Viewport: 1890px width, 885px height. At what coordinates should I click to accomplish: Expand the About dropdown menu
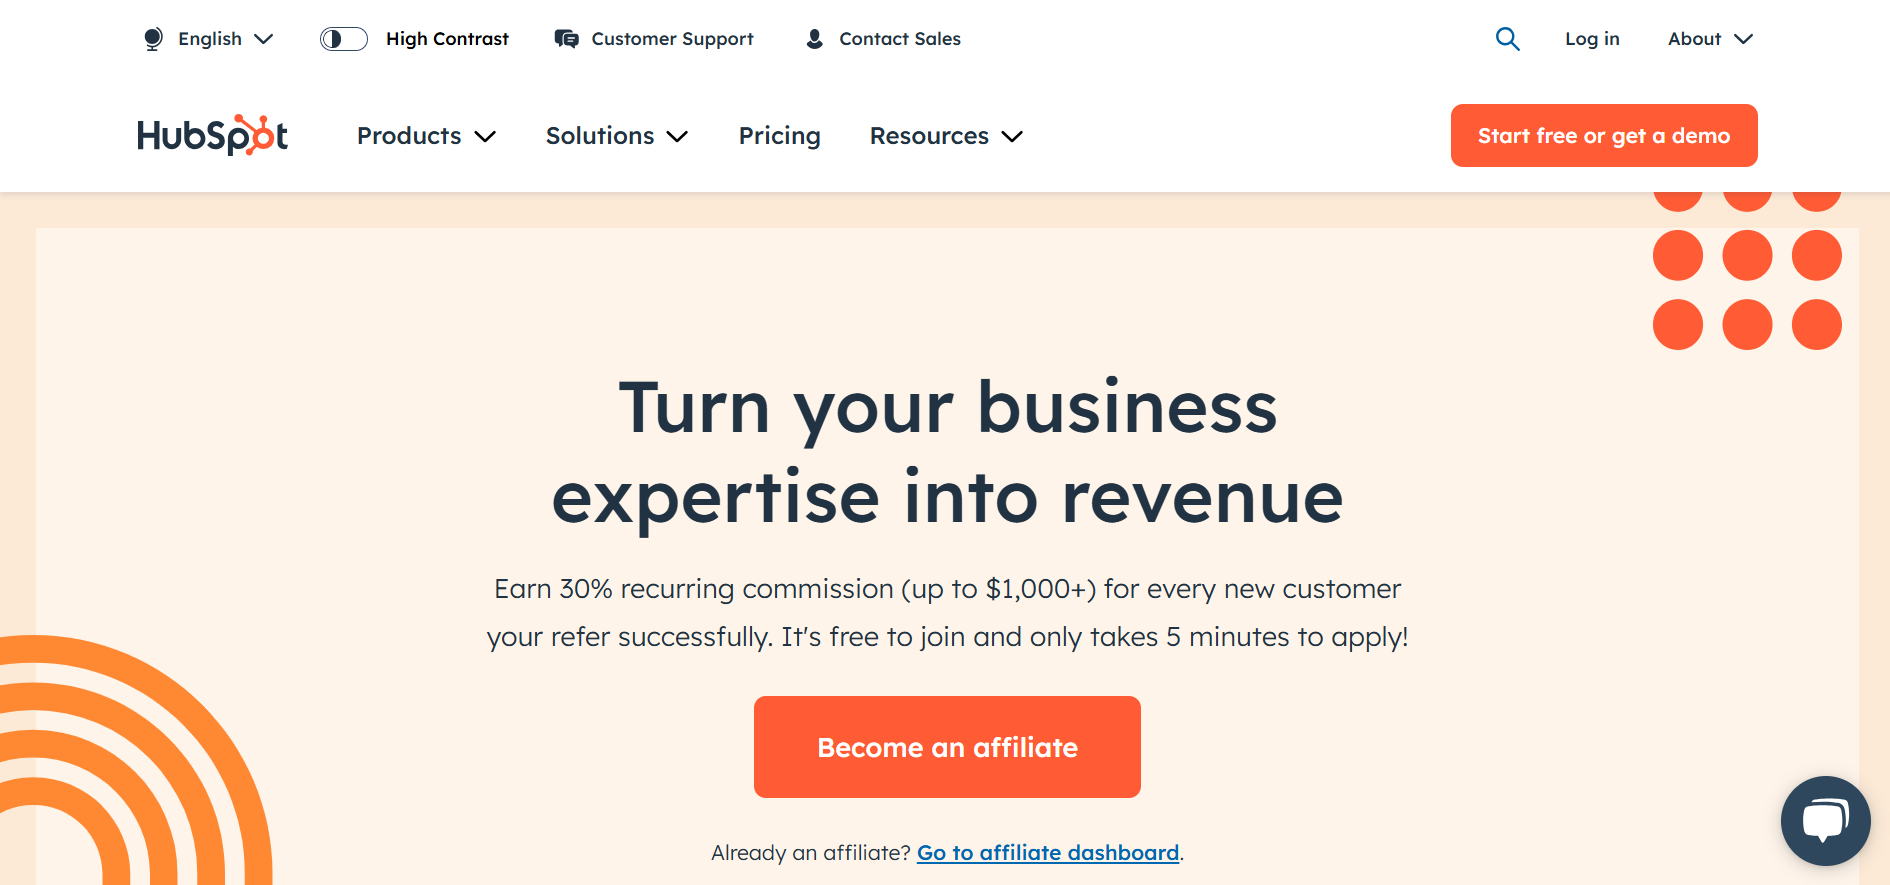(1710, 39)
